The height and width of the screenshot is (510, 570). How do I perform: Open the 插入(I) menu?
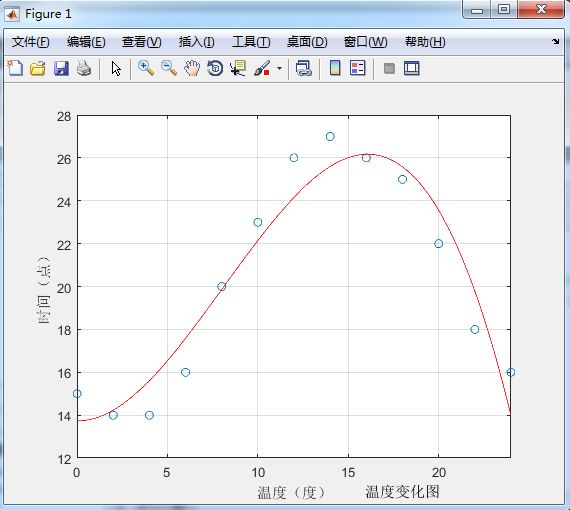[197, 42]
